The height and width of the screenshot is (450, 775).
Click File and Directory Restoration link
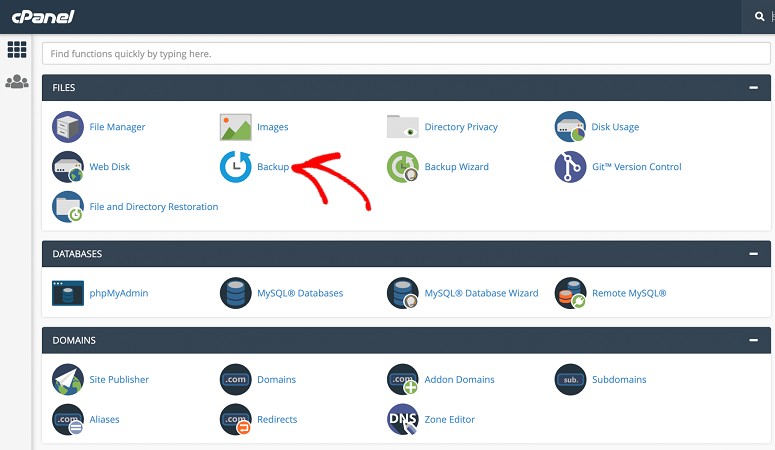pyautogui.click(x=153, y=207)
